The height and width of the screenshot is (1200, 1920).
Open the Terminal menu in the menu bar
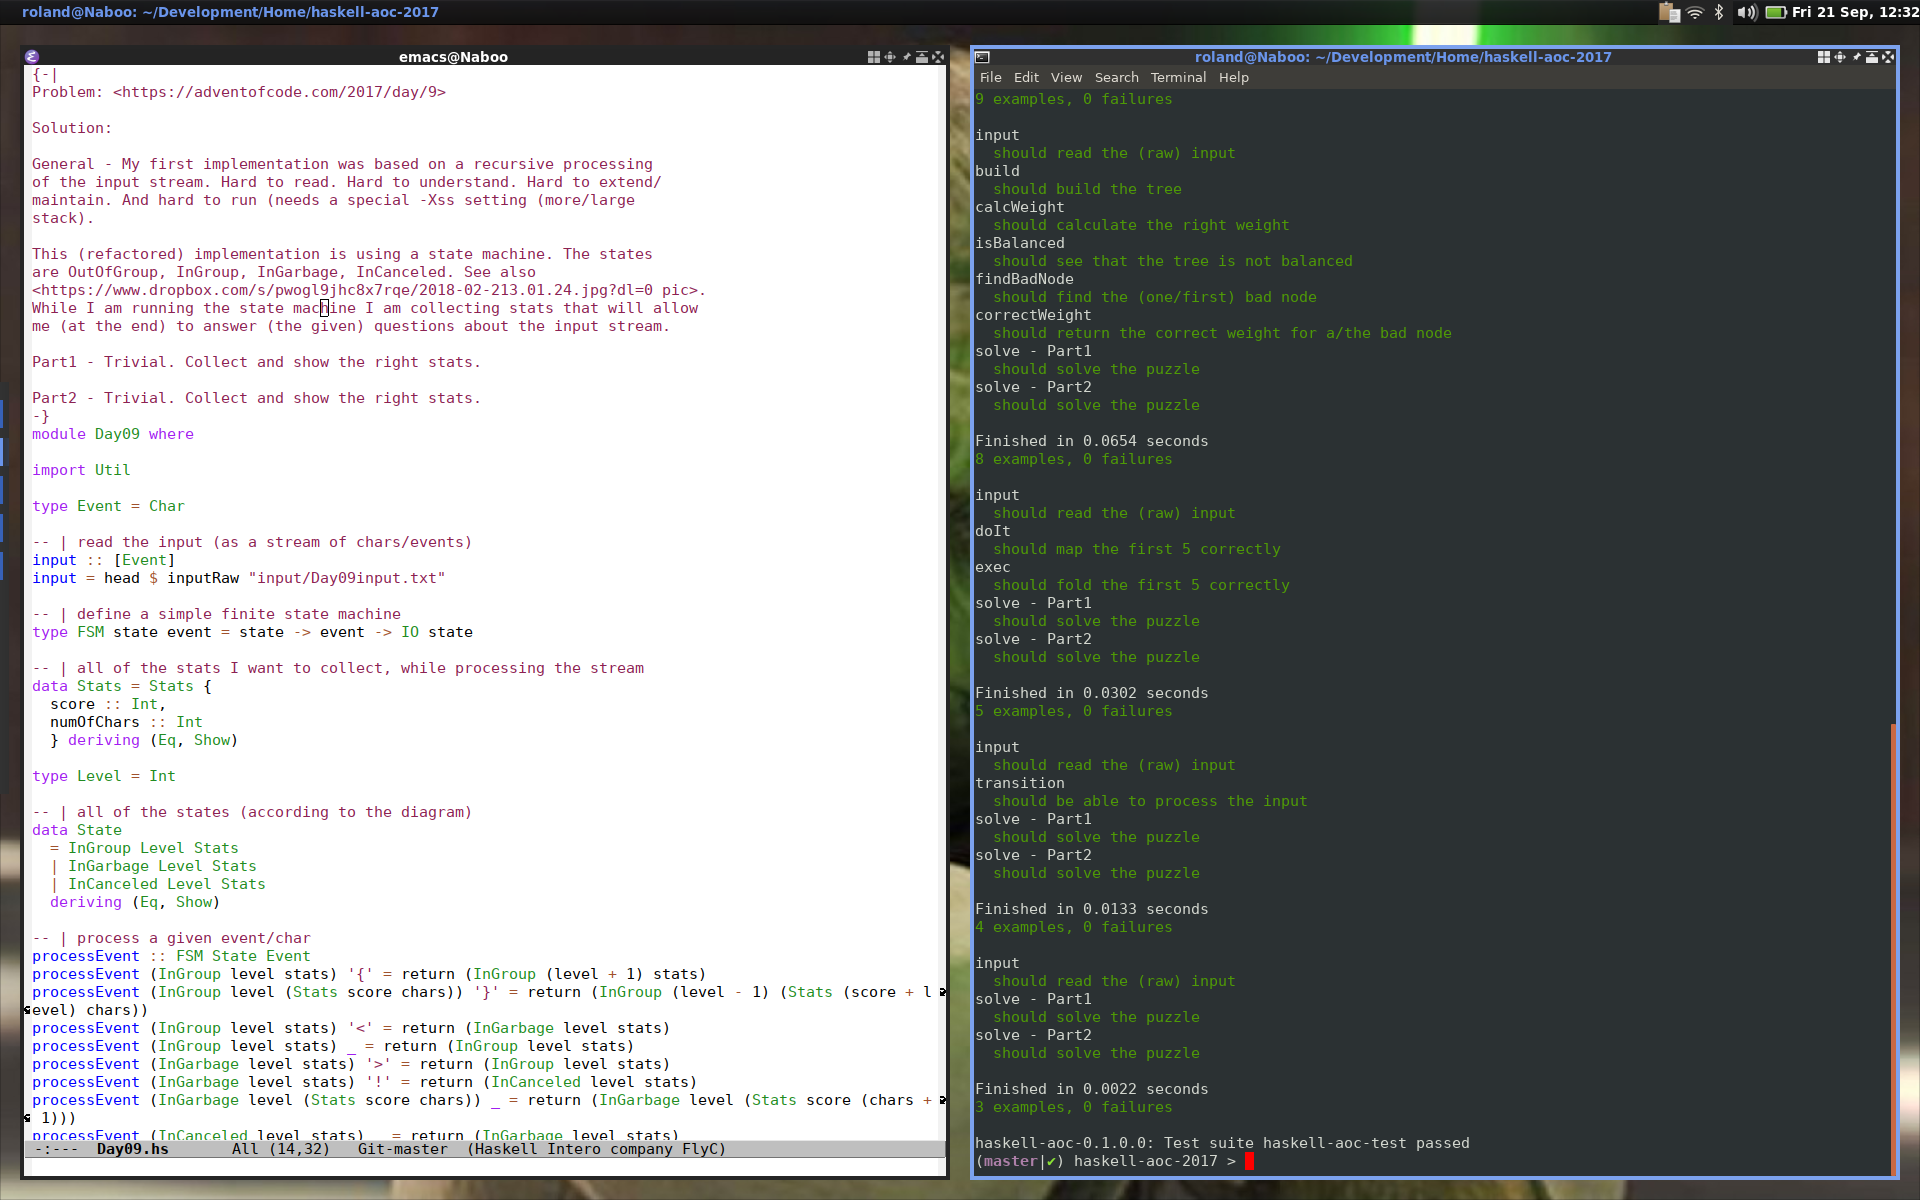coord(1178,77)
